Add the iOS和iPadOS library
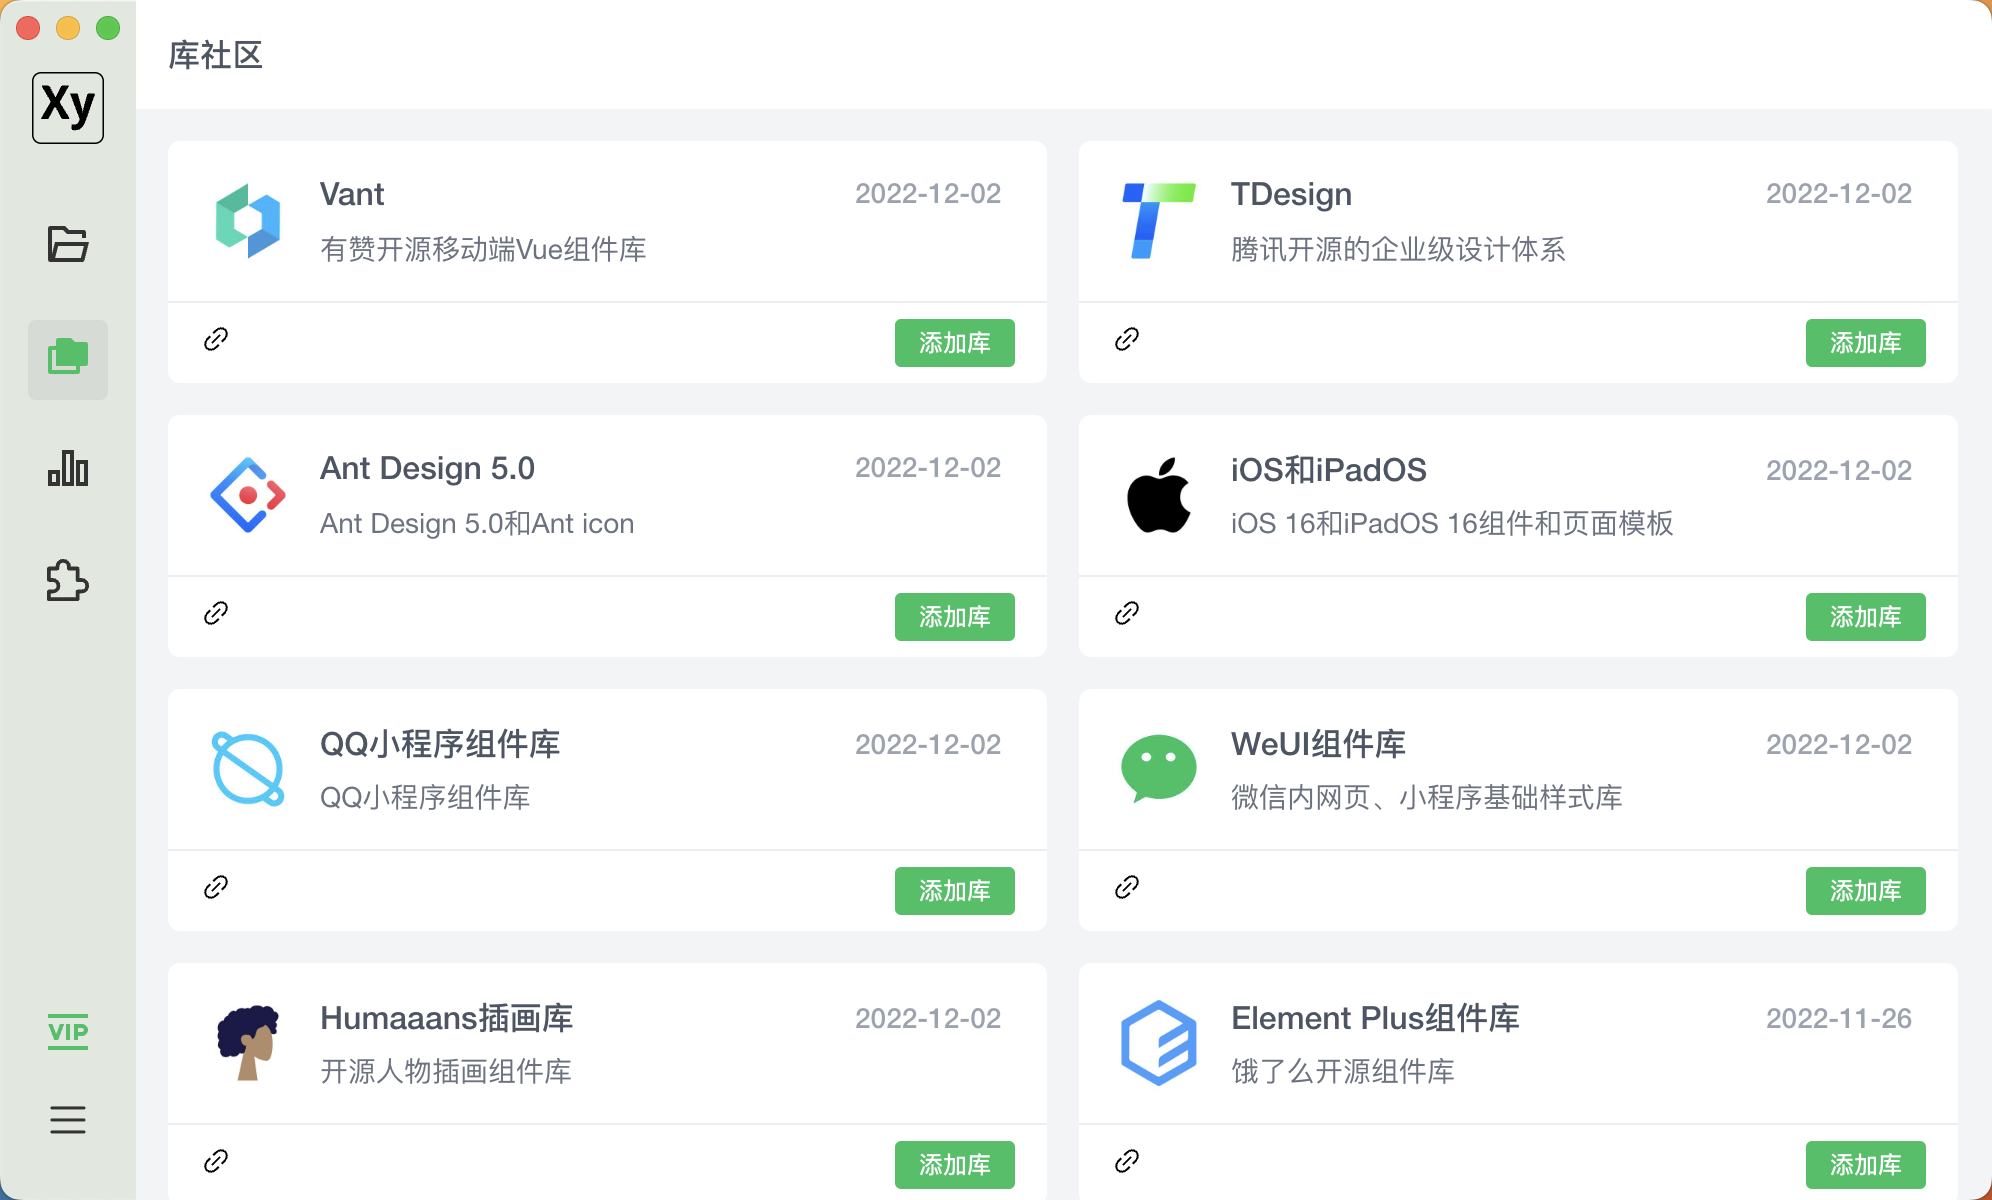The width and height of the screenshot is (1992, 1200). coord(1865,617)
